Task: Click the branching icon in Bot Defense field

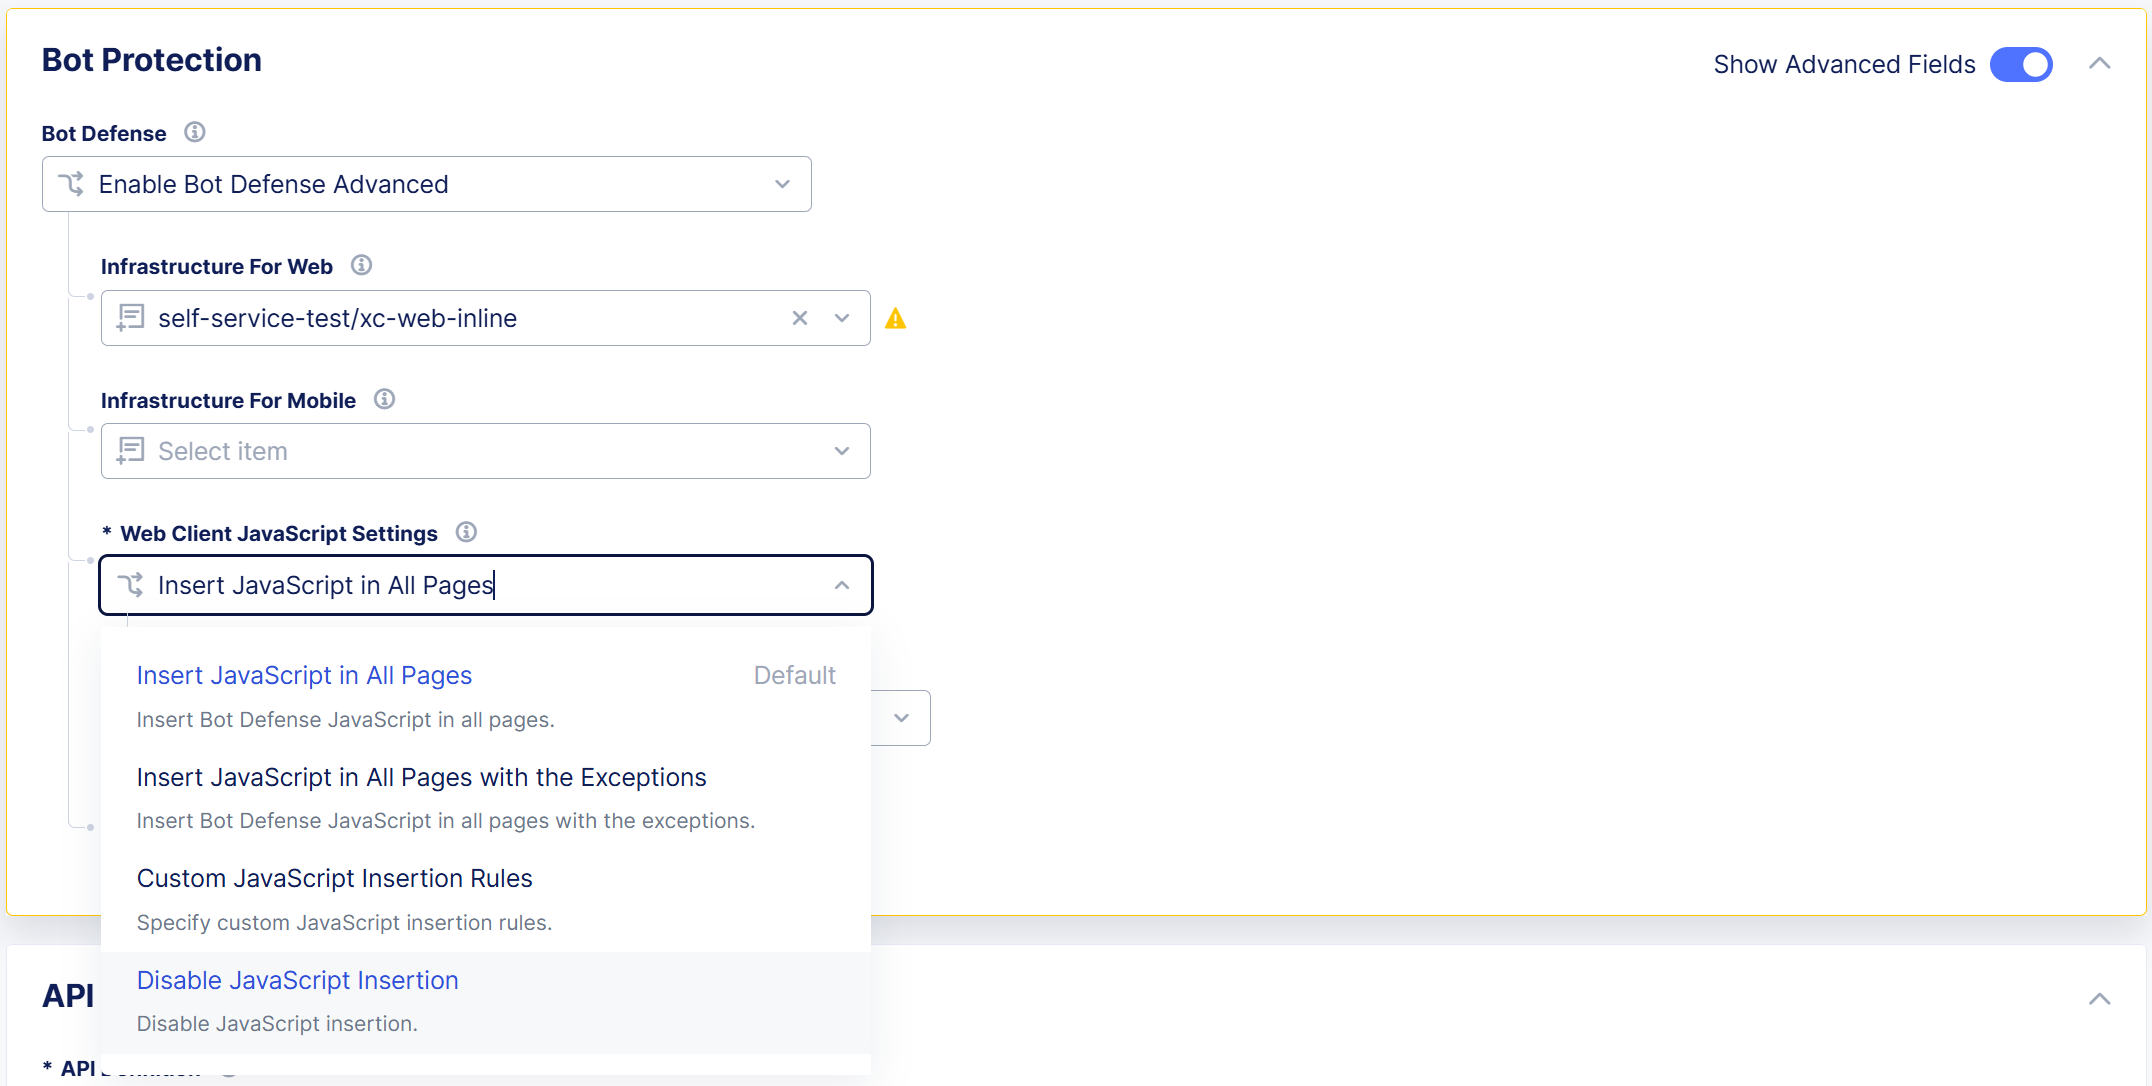Action: click(x=72, y=183)
